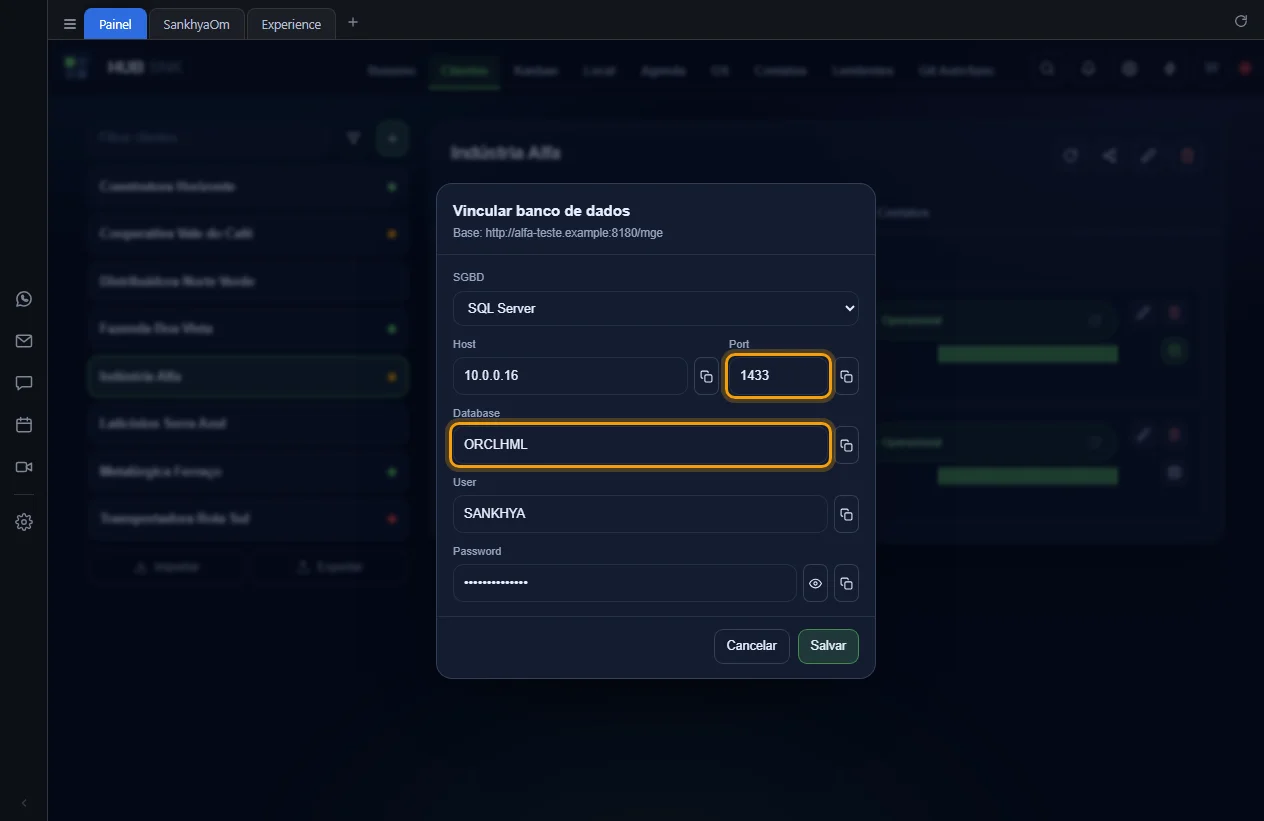This screenshot has width=1264, height=821.
Task: Open the video camera icon in the sidebar
Action: pyautogui.click(x=24, y=467)
